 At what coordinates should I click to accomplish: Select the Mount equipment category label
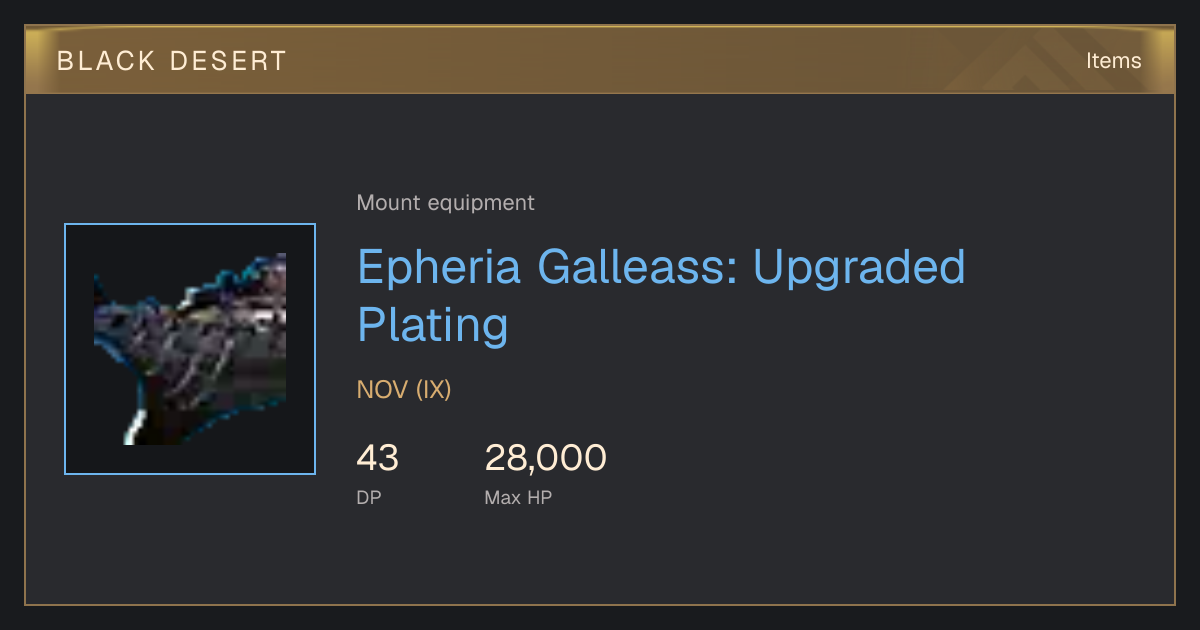(x=445, y=203)
